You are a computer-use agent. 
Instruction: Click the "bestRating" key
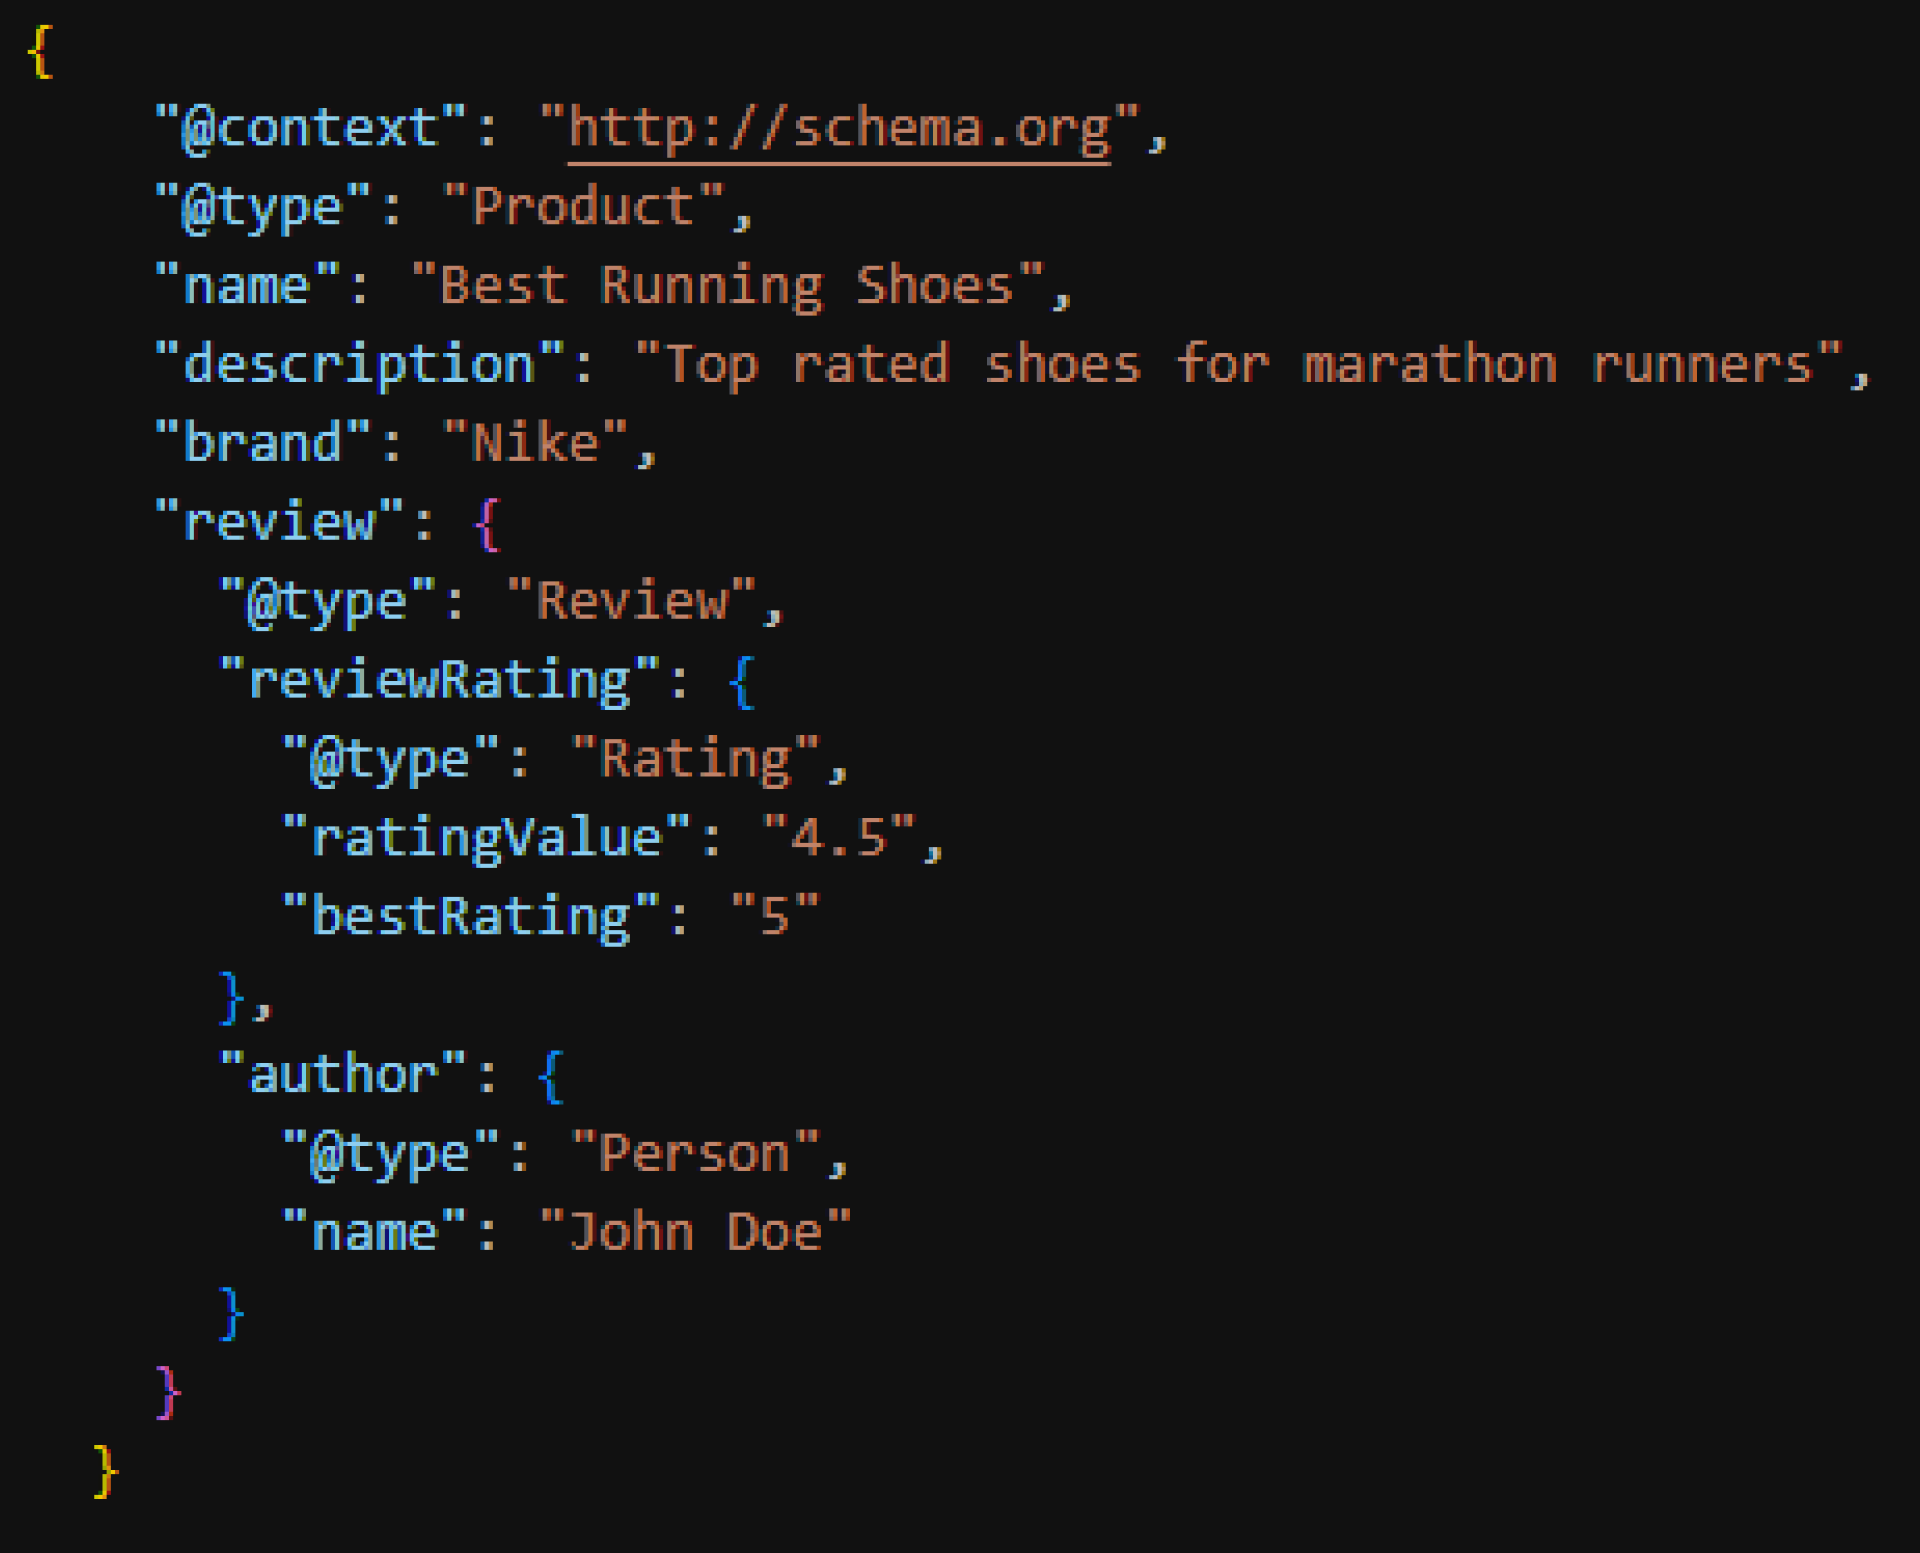(x=471, y=918)
